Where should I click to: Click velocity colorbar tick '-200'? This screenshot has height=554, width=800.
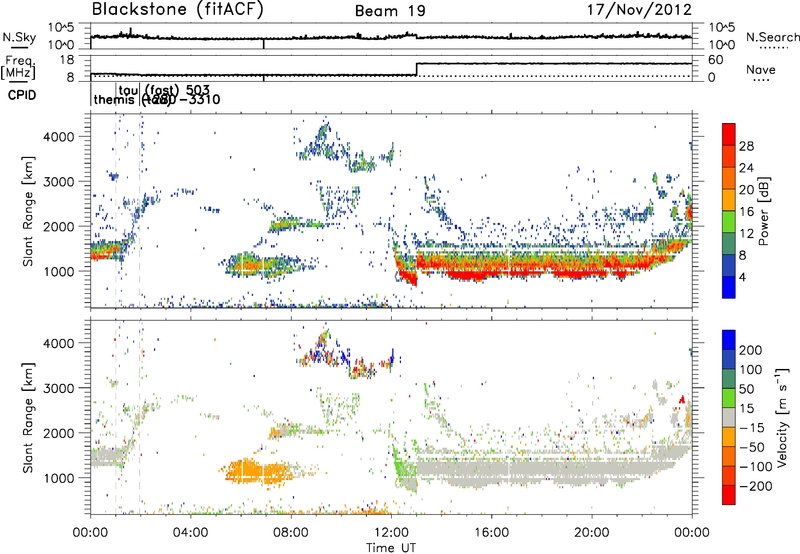pyautogui.click(x=755, y=486)
